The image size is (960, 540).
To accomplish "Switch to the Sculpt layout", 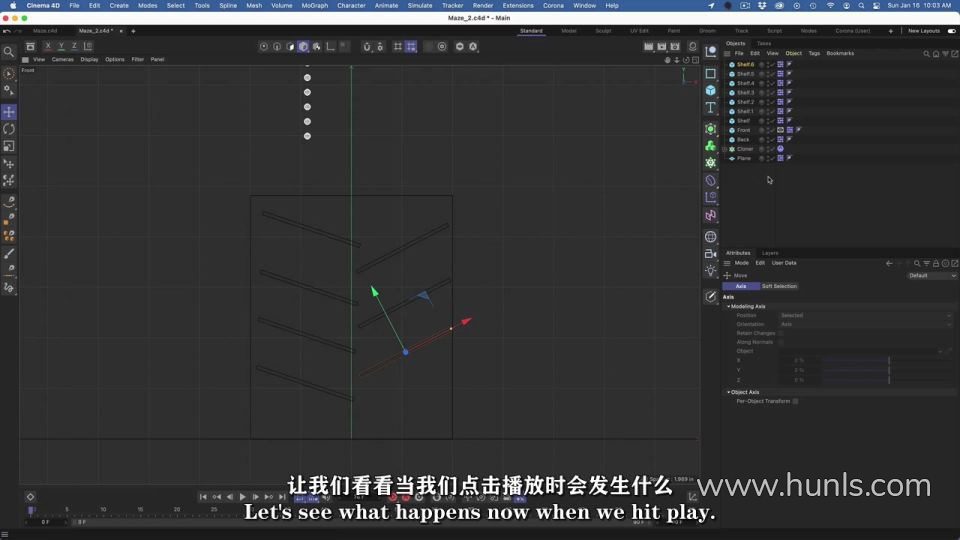I will pyautogui.click(x=603, y=31).
